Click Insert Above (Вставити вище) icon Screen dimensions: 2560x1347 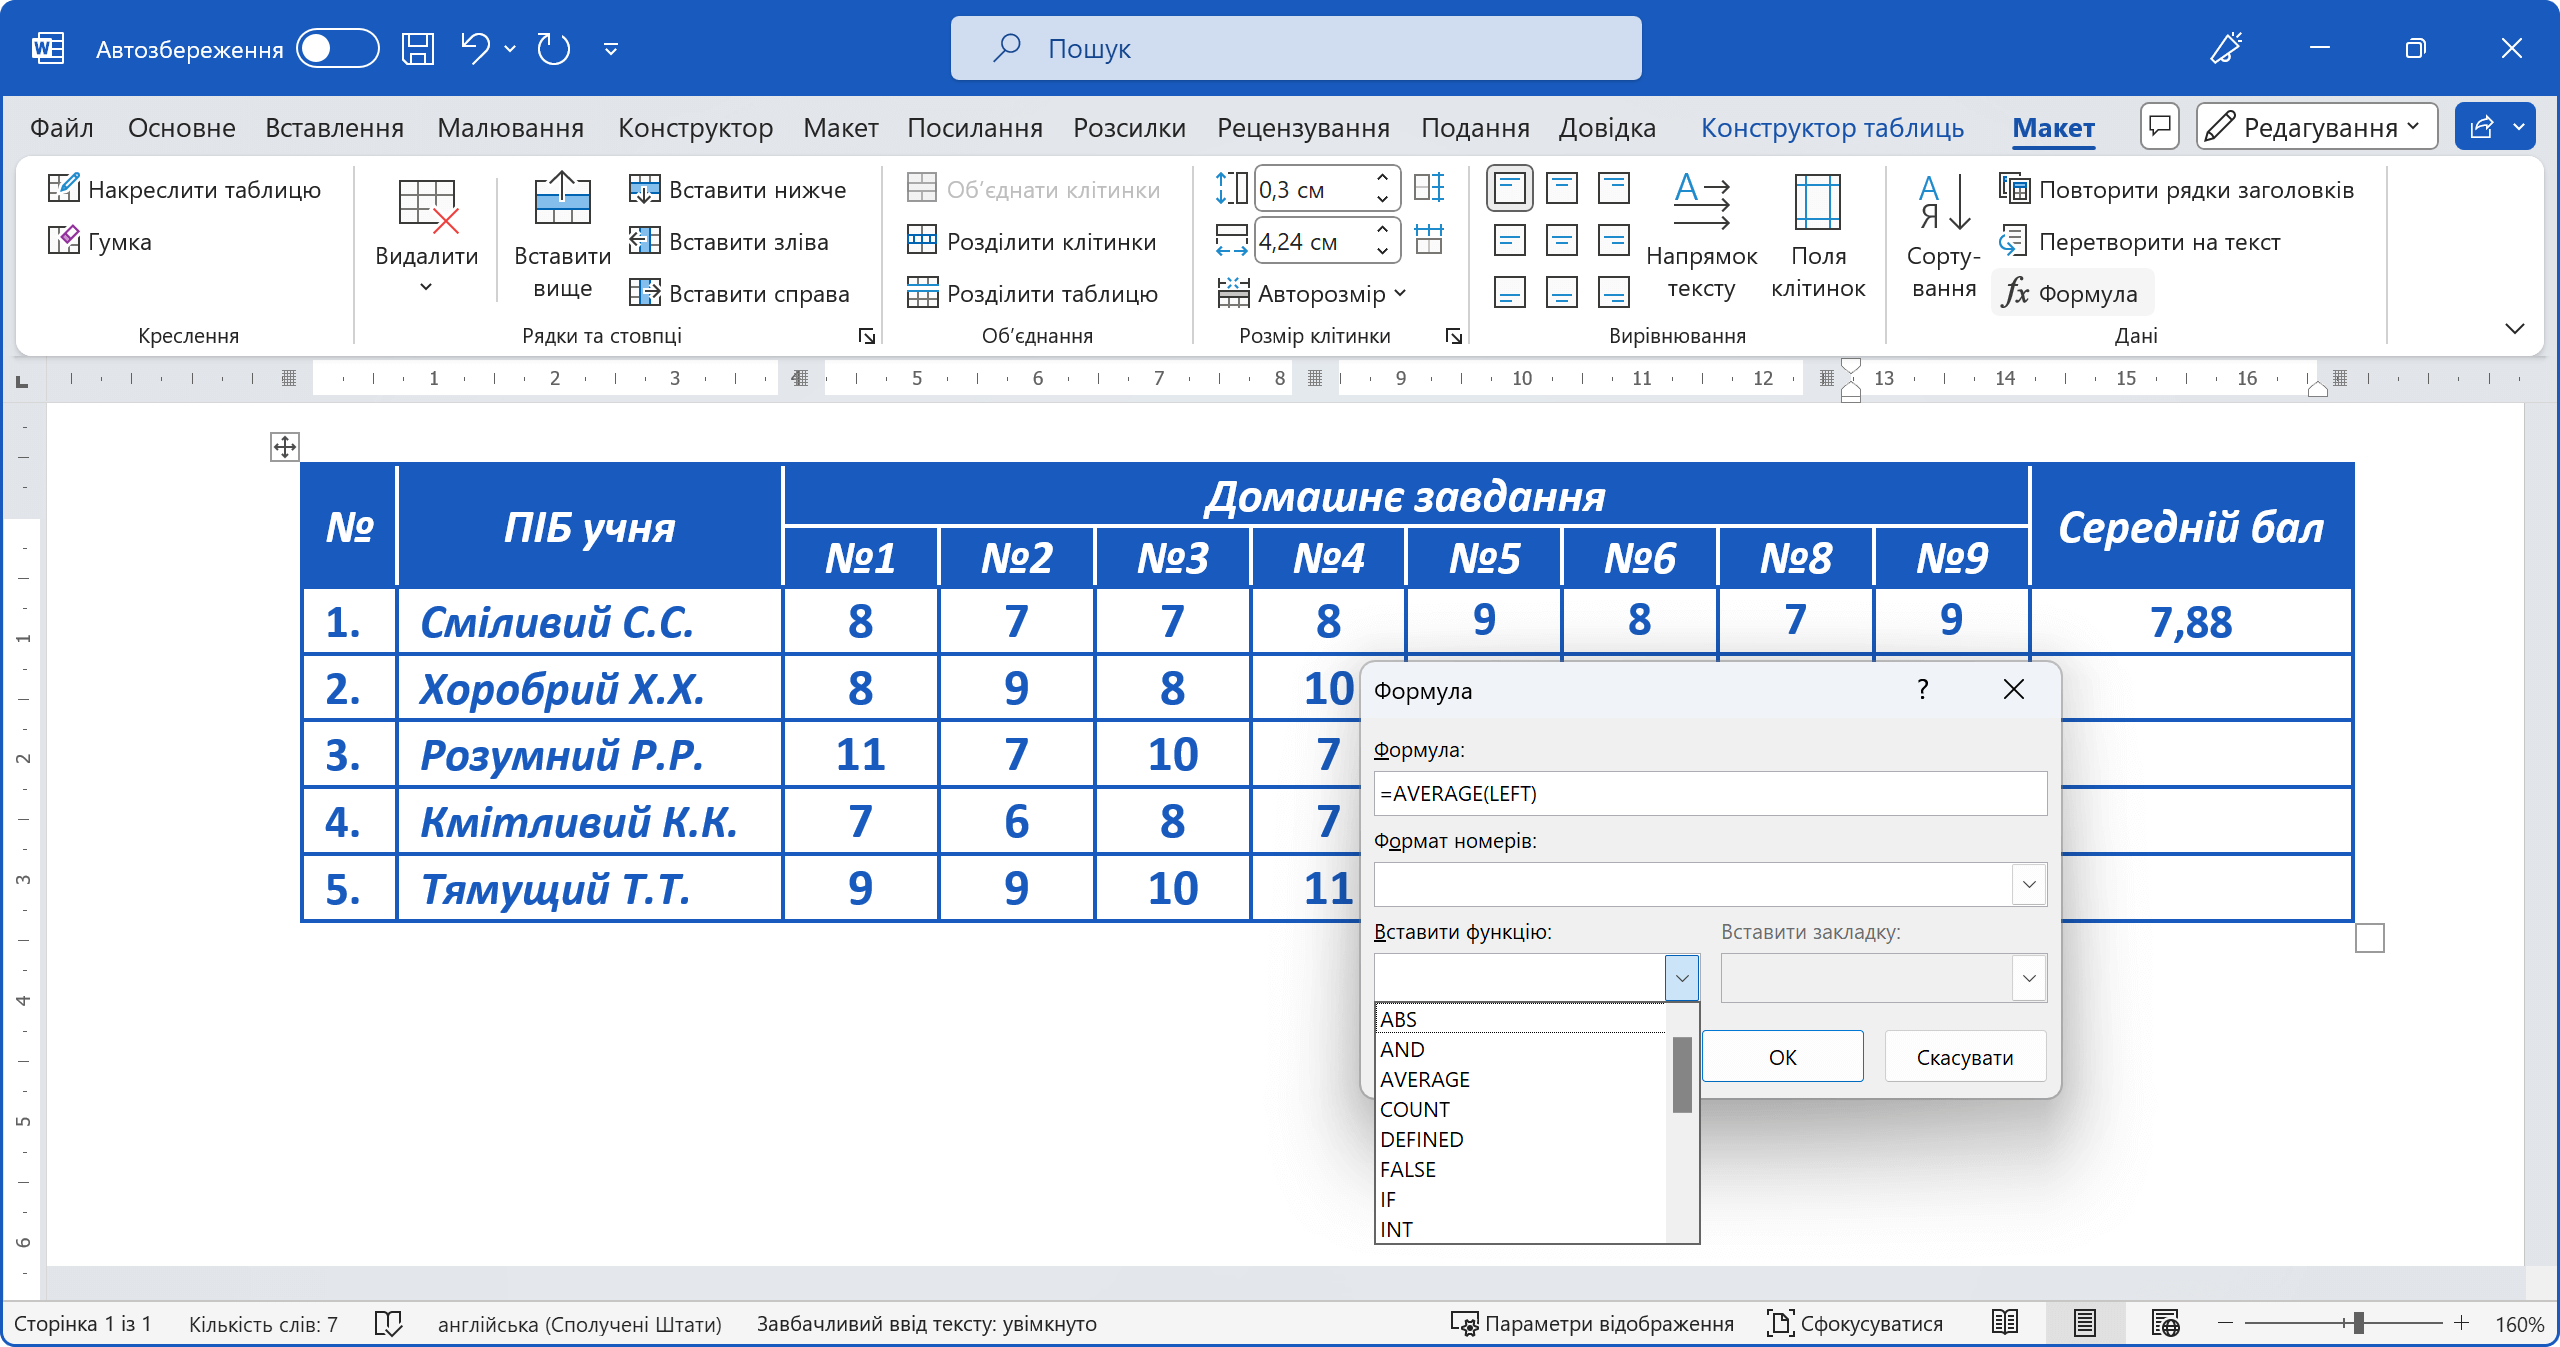[562, 200]
